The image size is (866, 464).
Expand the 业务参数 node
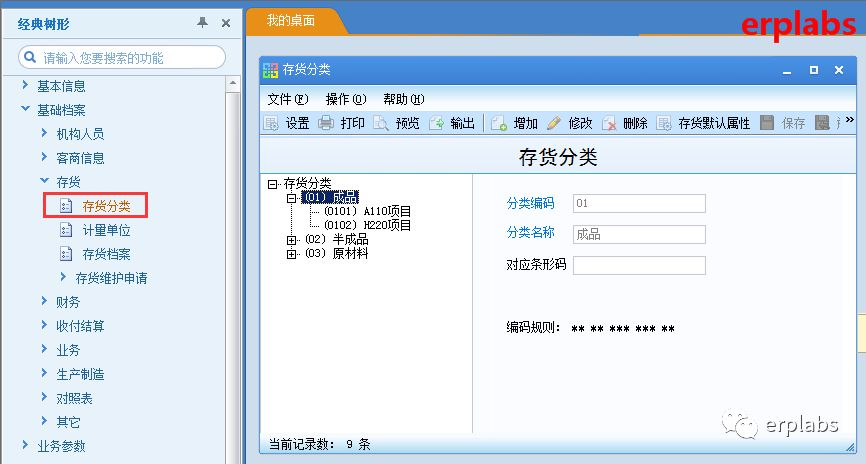click(25, 445)
